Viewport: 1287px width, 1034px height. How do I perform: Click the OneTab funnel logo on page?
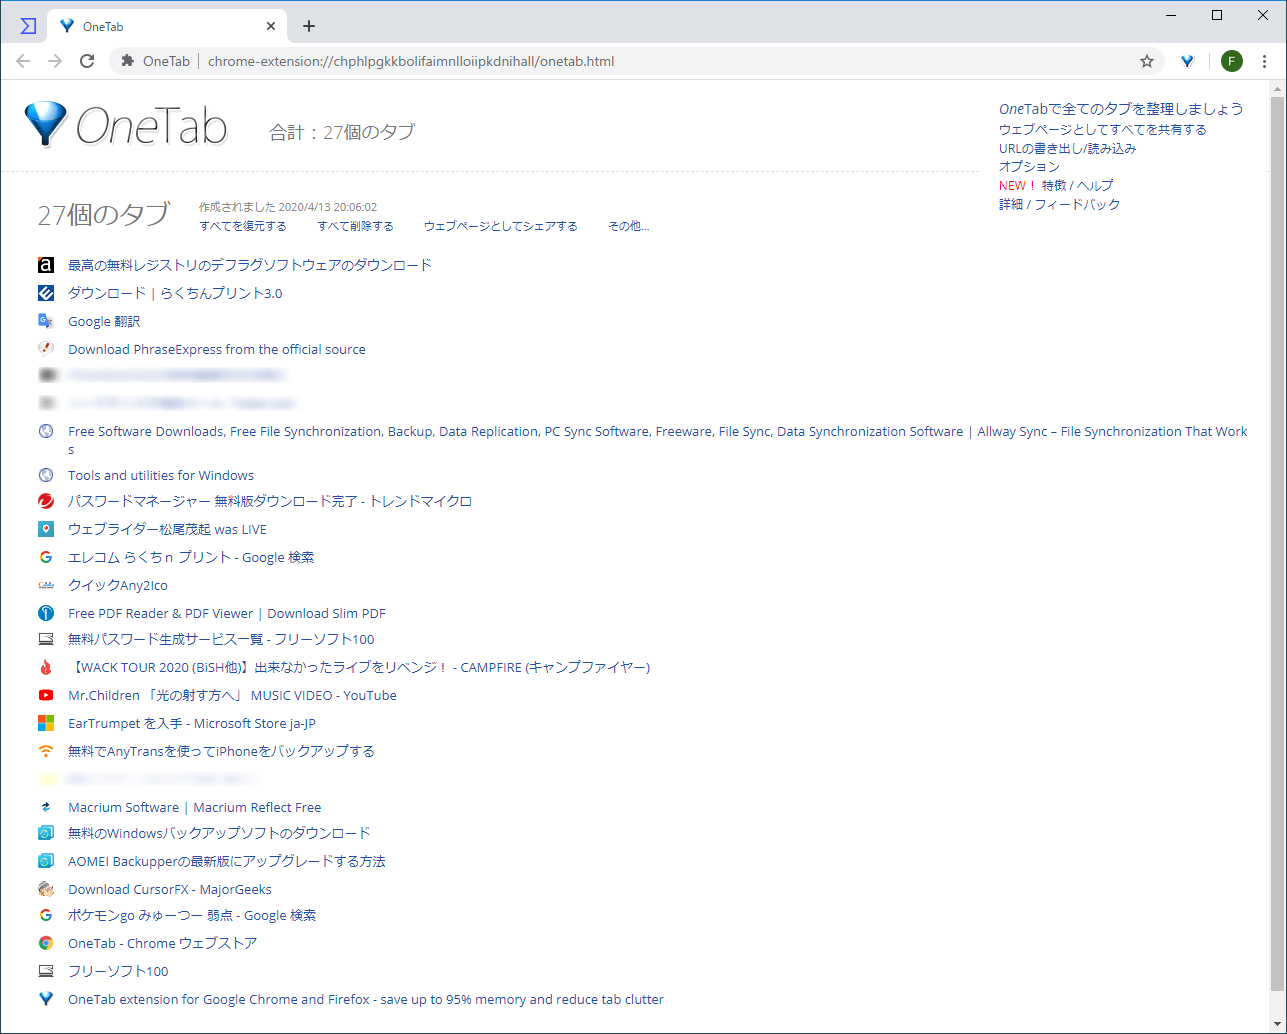pyautogui.click(x=45, y=124)
